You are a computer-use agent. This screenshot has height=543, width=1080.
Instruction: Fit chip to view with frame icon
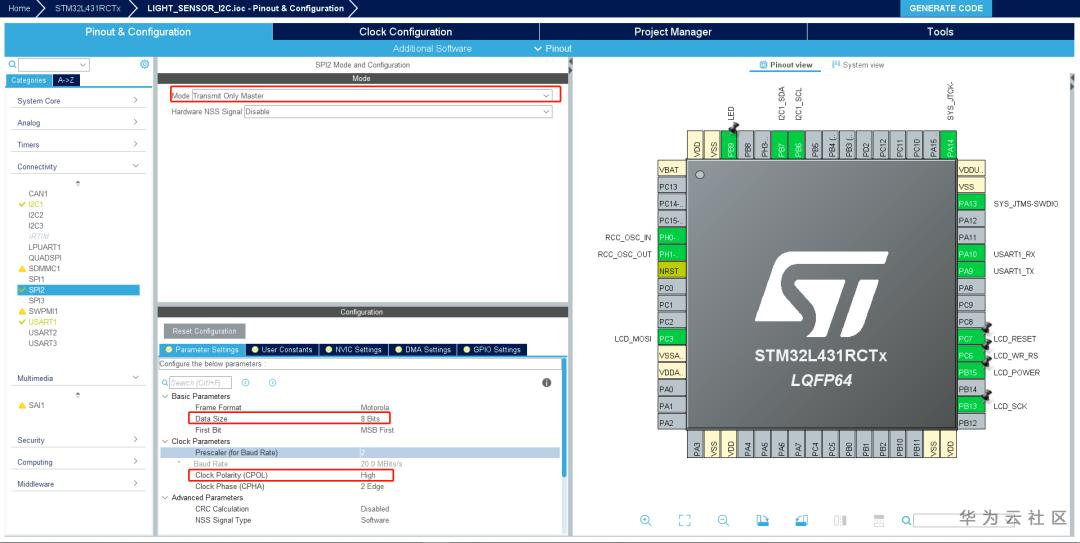[x=684, y=520]
